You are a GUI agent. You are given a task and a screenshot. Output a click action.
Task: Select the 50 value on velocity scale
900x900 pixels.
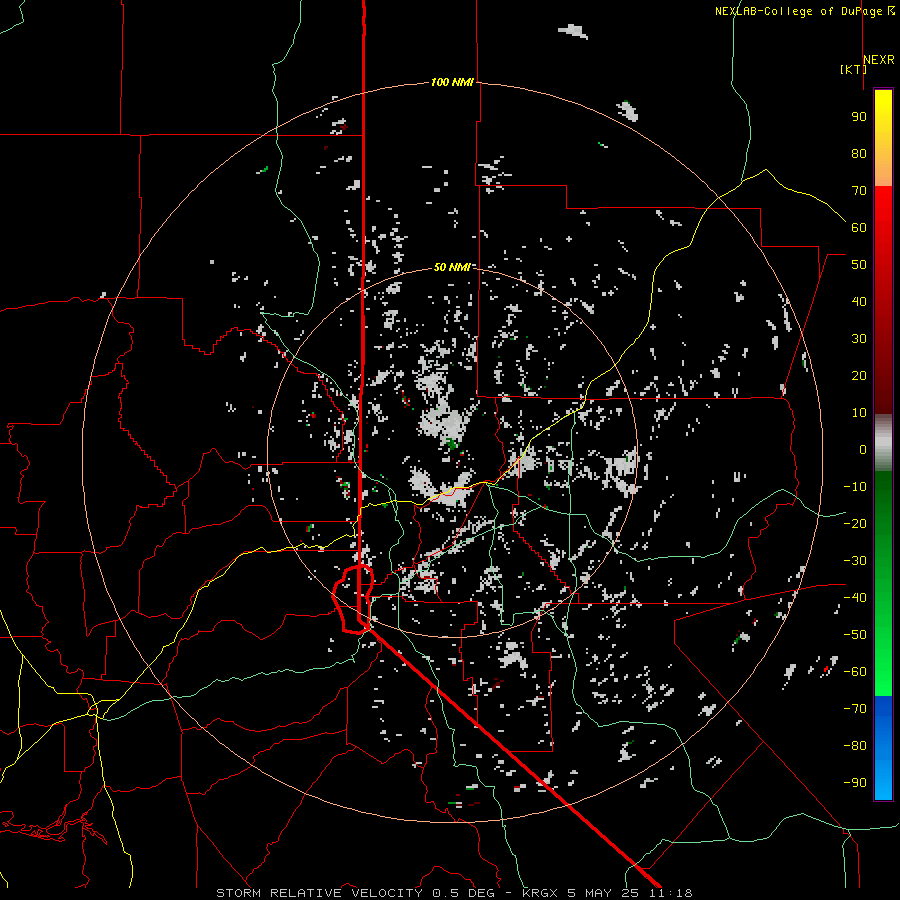859,265
